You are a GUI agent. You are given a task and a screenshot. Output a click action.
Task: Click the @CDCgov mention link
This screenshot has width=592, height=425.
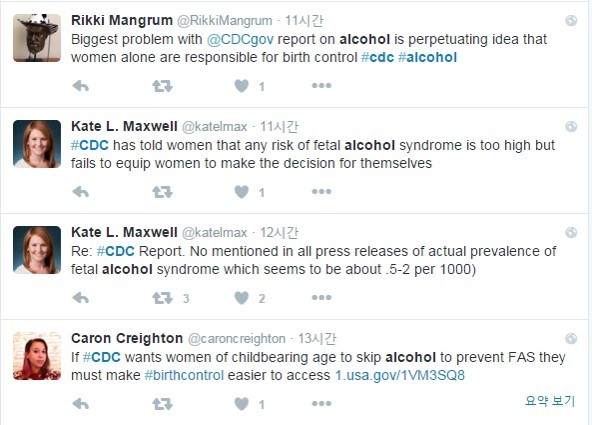[240, 40]
